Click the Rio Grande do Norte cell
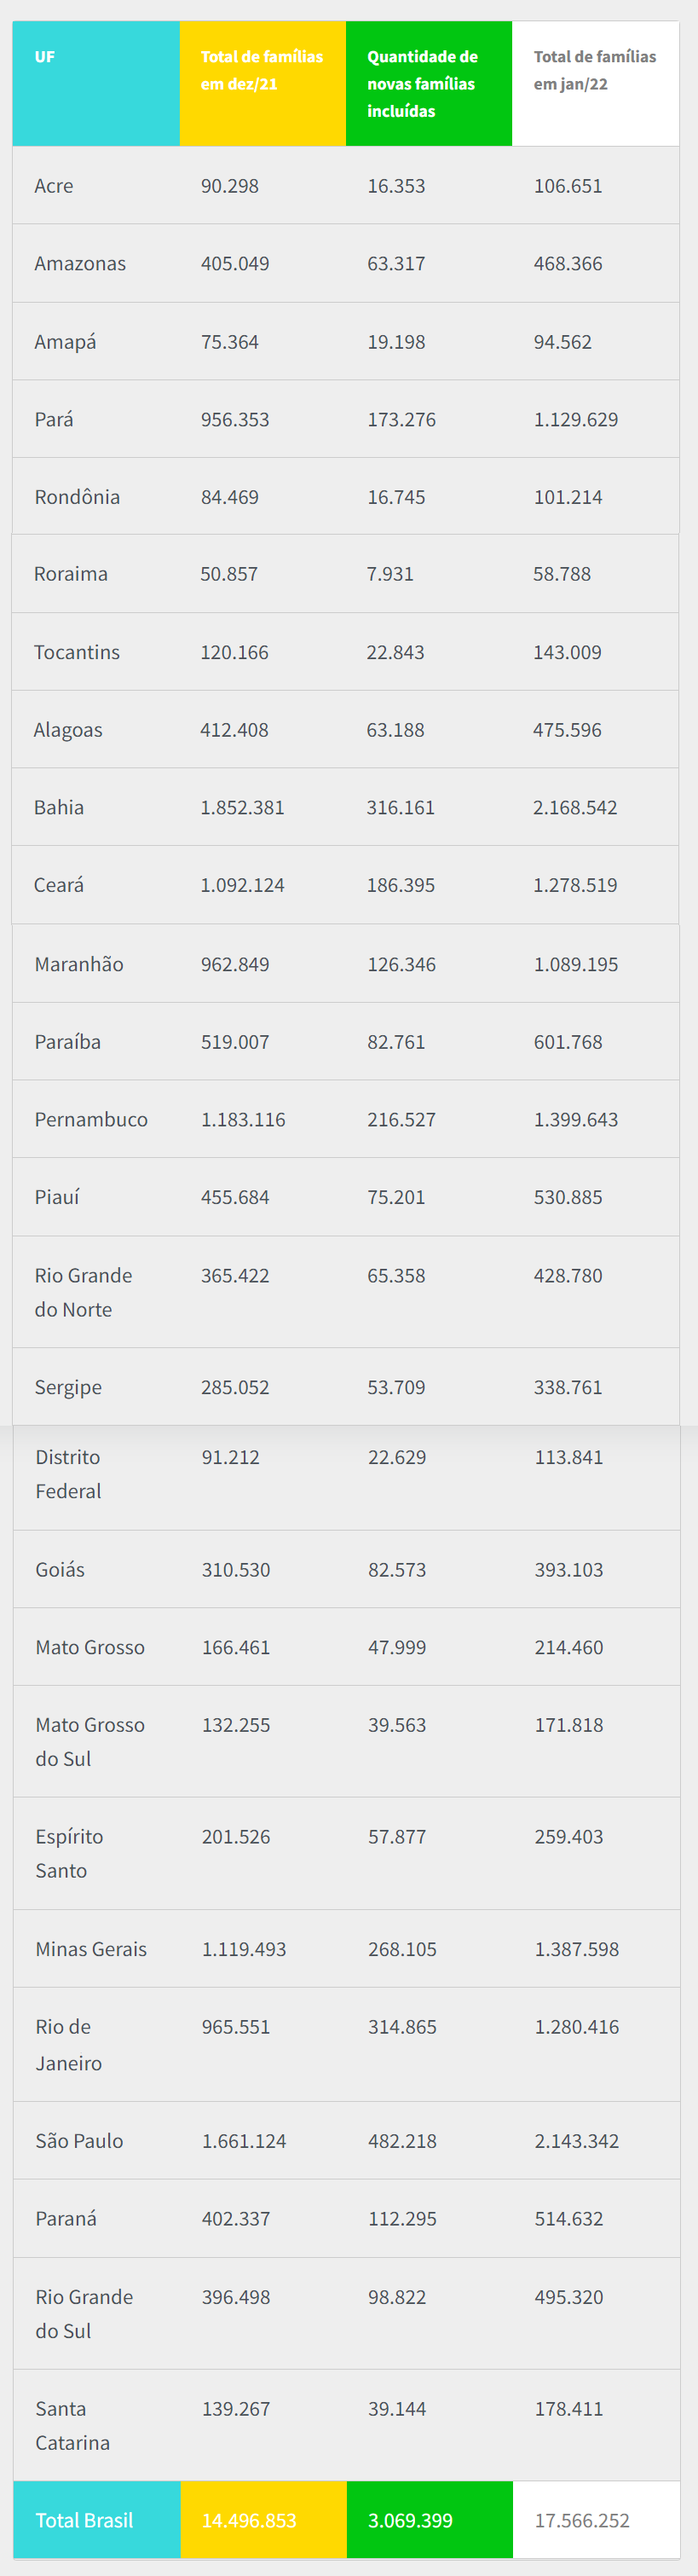 click(83, 1292)
